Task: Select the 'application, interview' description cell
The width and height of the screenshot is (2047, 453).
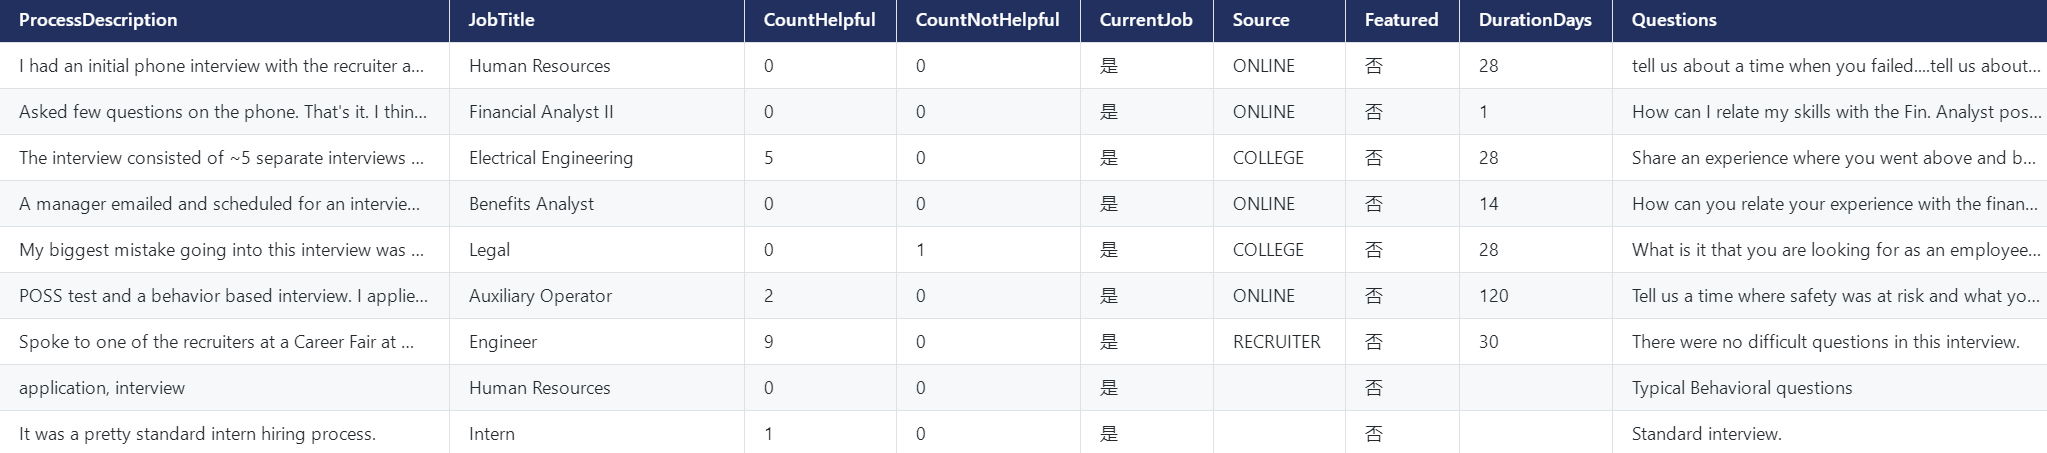Action: pos(102,388)
